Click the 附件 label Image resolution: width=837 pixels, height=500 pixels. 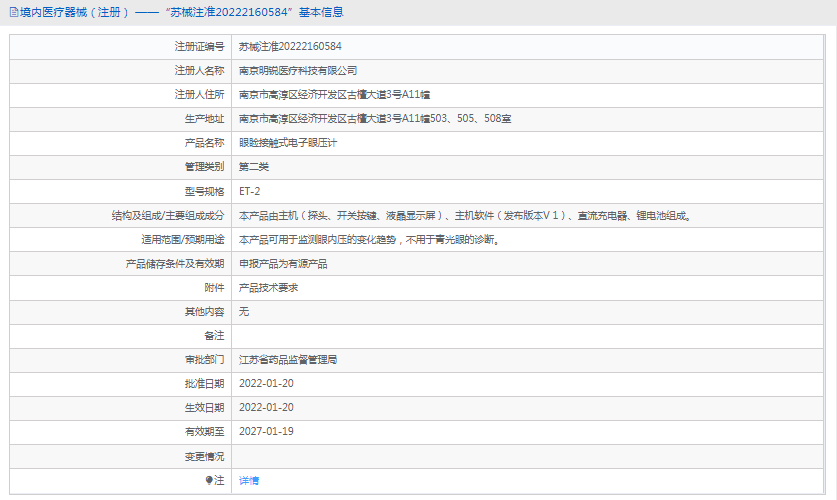point(215,288)
